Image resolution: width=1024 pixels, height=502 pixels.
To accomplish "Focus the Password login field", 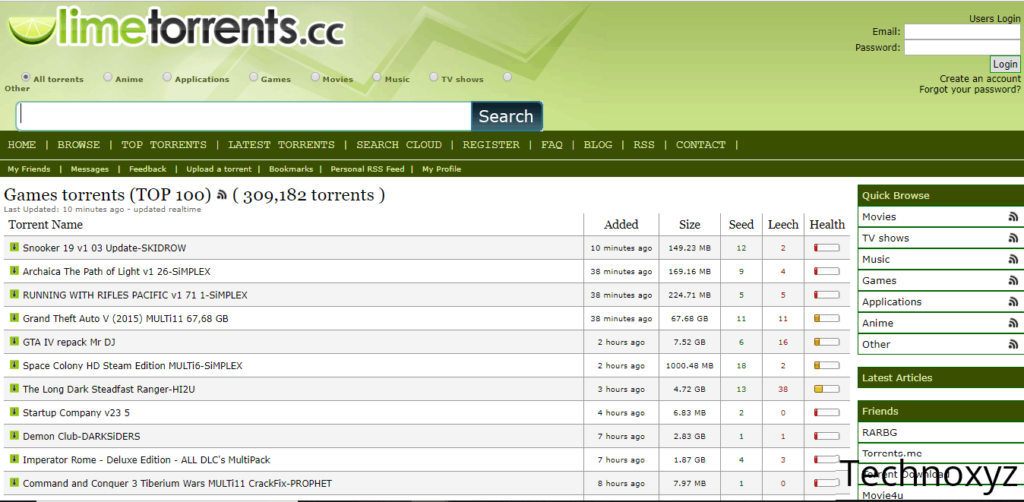I will (962, 48).
